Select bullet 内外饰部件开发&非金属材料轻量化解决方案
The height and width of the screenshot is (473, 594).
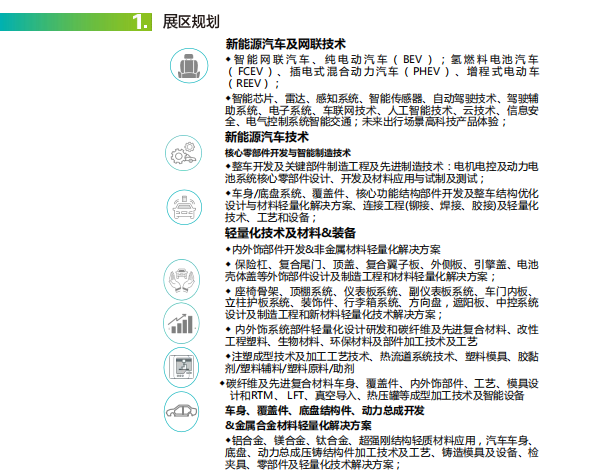[x=333, y=250]
